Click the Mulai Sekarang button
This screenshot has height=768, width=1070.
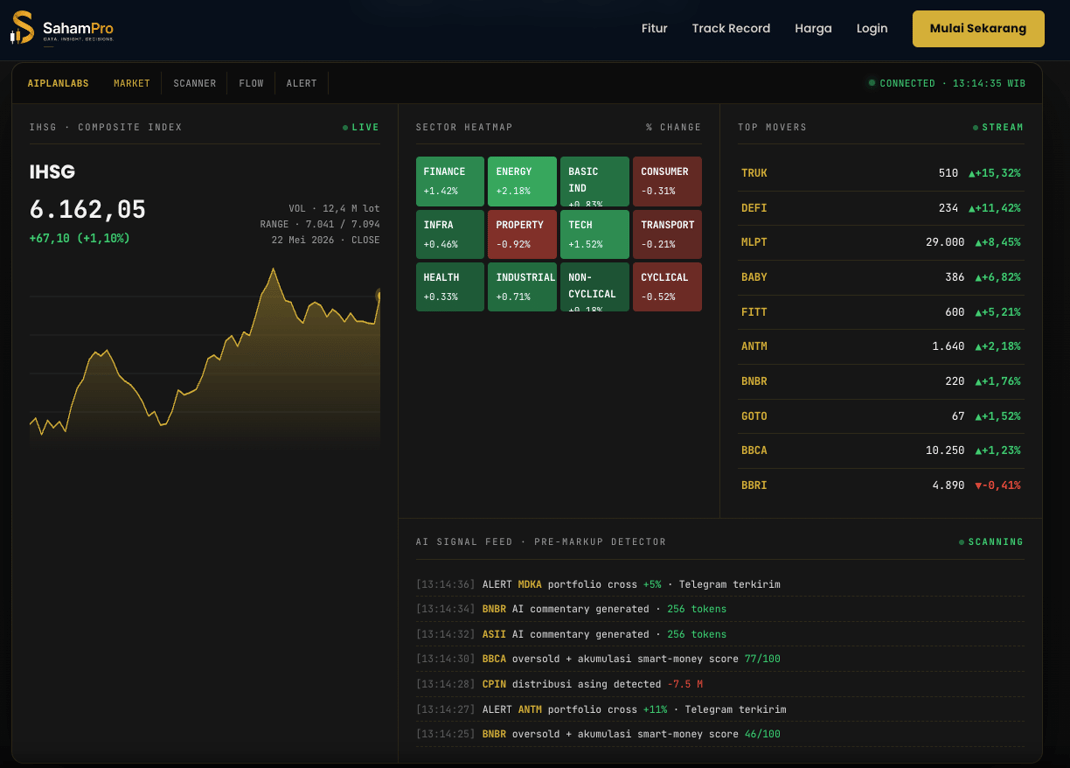tap(978, 29)
